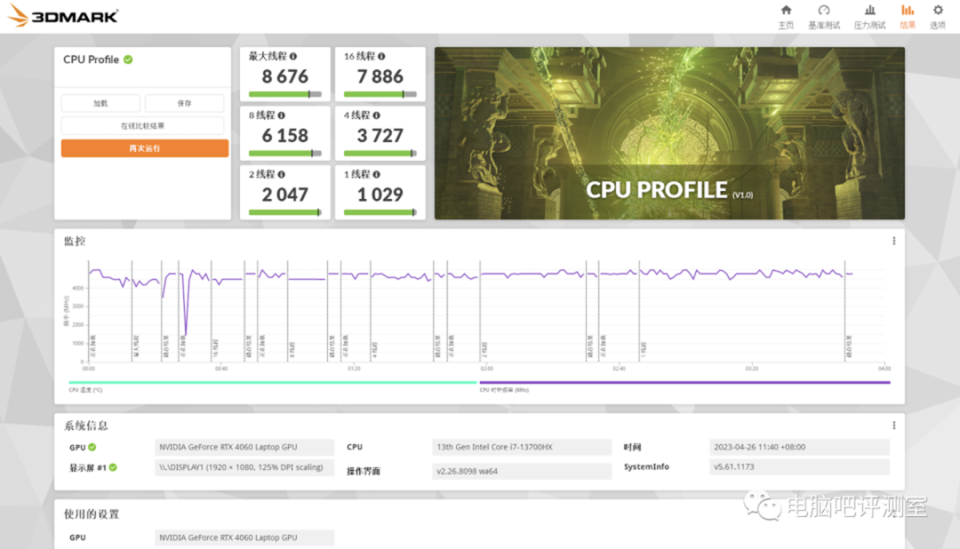Open 监控 panel three-dot menu

(x=894, y=241)
